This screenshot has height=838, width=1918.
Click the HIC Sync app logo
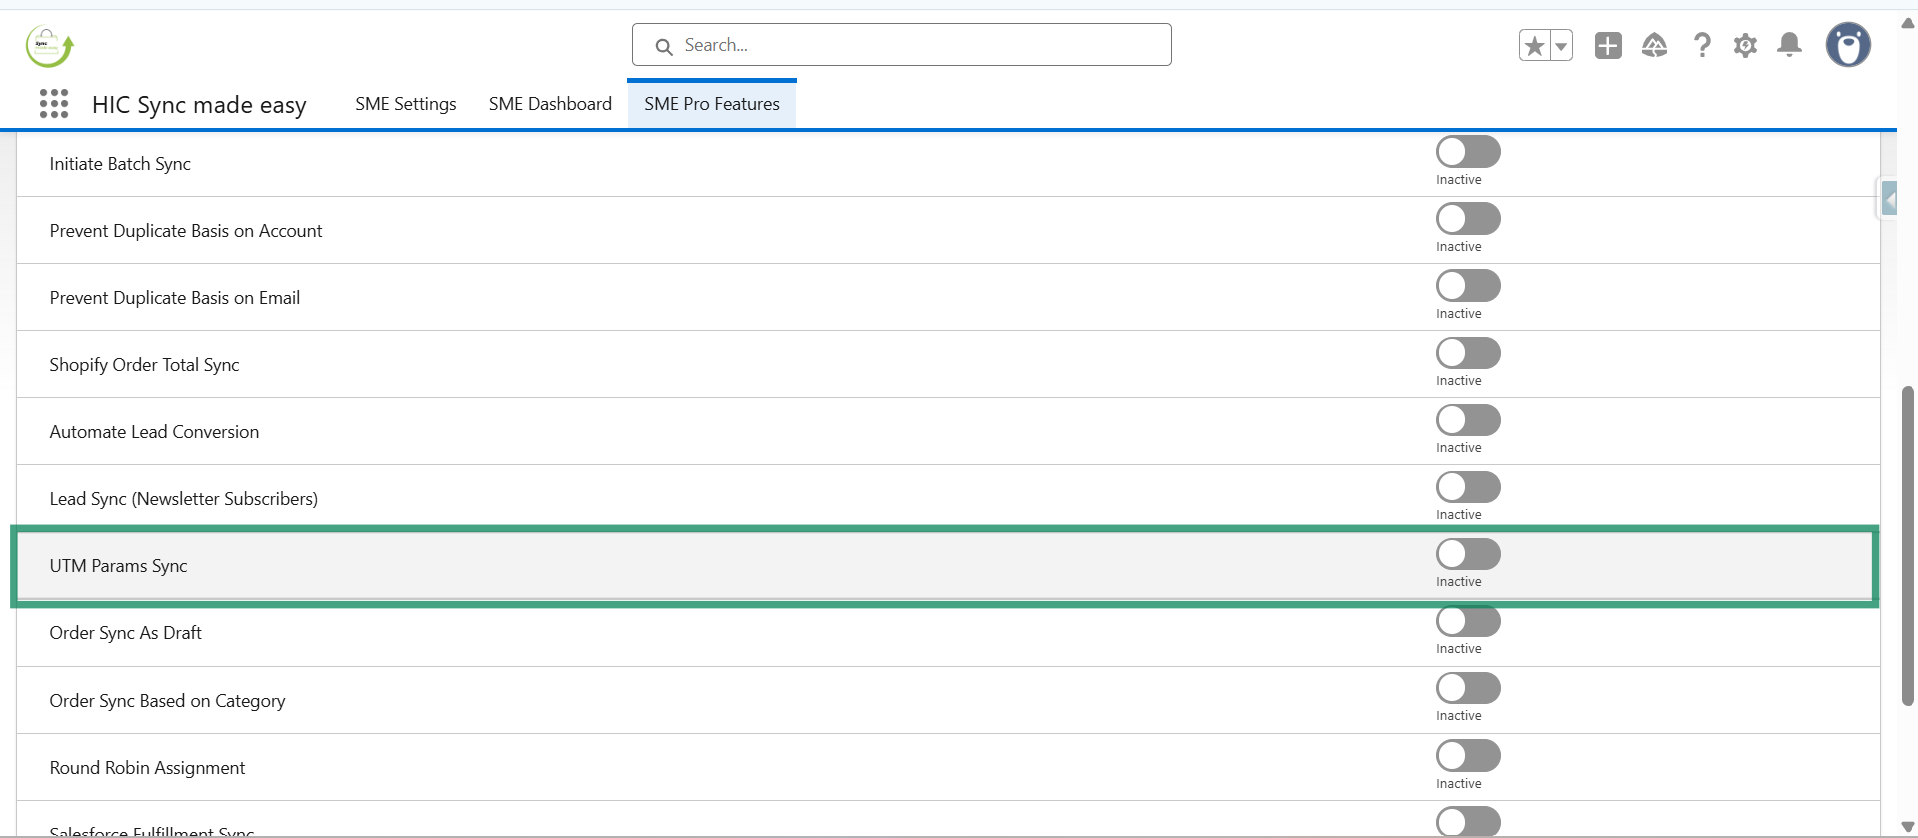coord(49,46)
